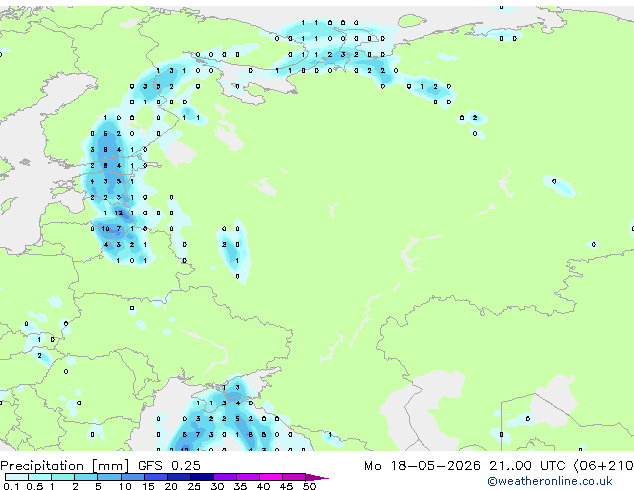The width and height of the screenshot is (634, 490).
Task: Select the 2–5 mm legend color swatch
Action: (86, 477)
